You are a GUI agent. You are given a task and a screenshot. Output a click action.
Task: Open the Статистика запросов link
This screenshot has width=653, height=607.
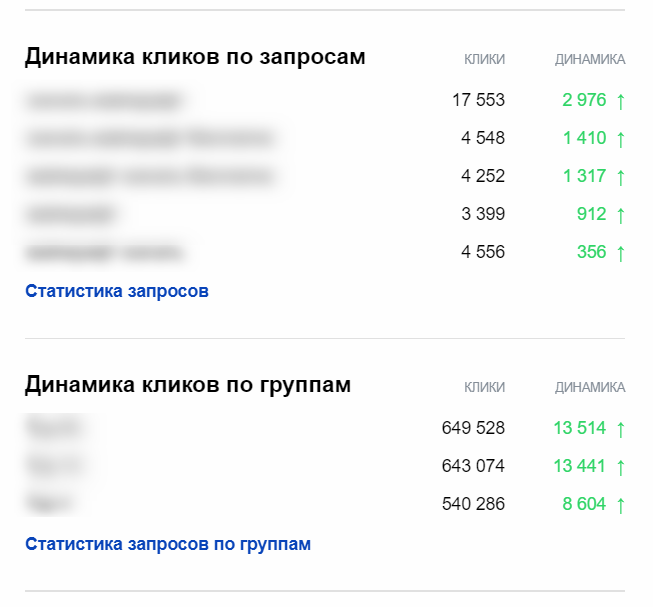click(116, 291)
